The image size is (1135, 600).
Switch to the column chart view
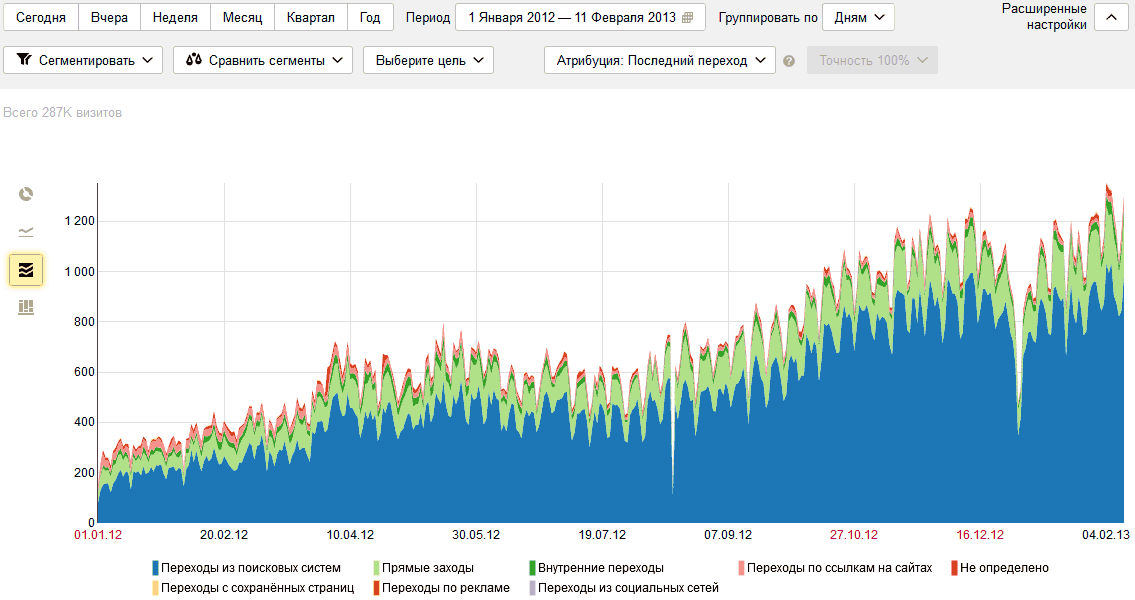pyautogui.click(x=25, y=307)
